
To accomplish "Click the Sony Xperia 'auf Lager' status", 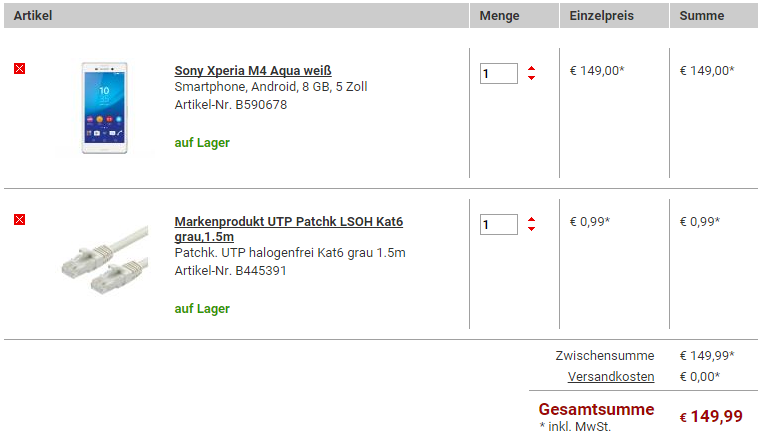I will click(x=202, y=143).
